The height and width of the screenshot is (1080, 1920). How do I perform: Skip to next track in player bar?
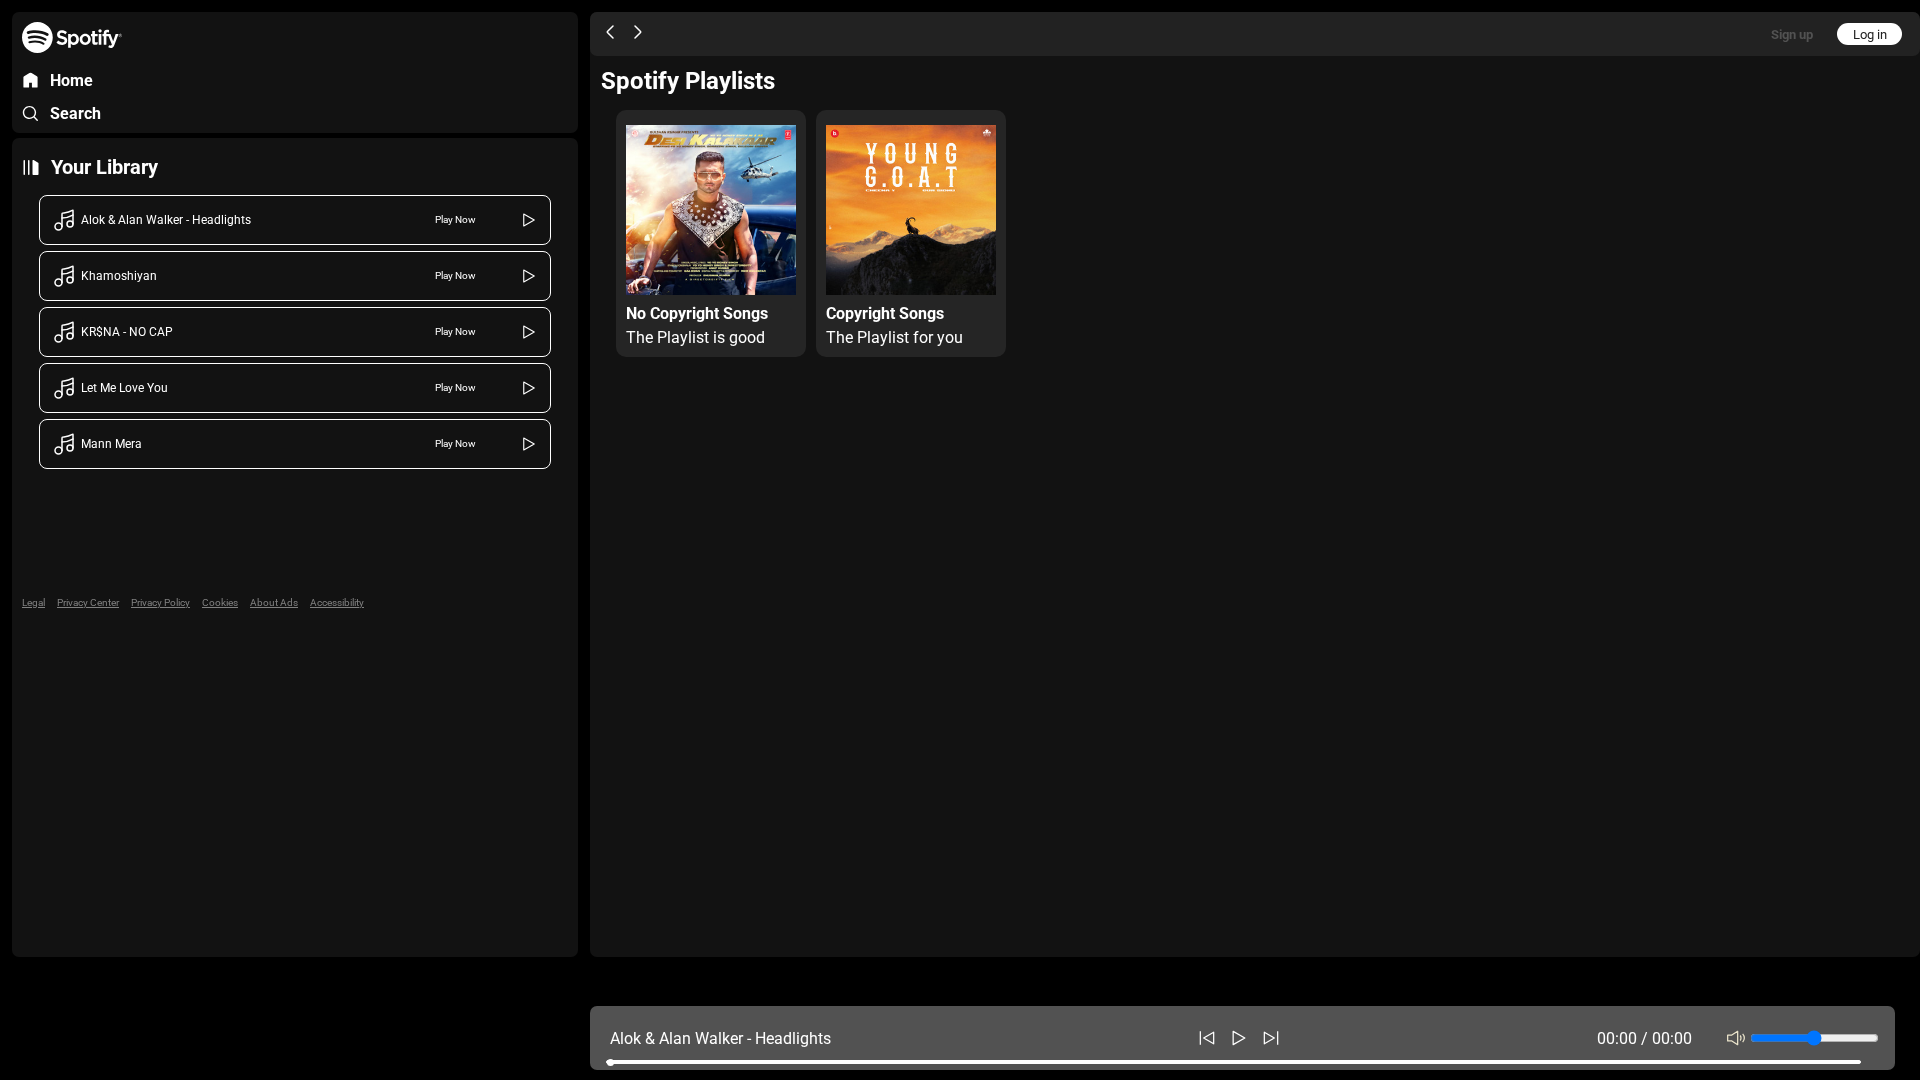[1271, 1038]
